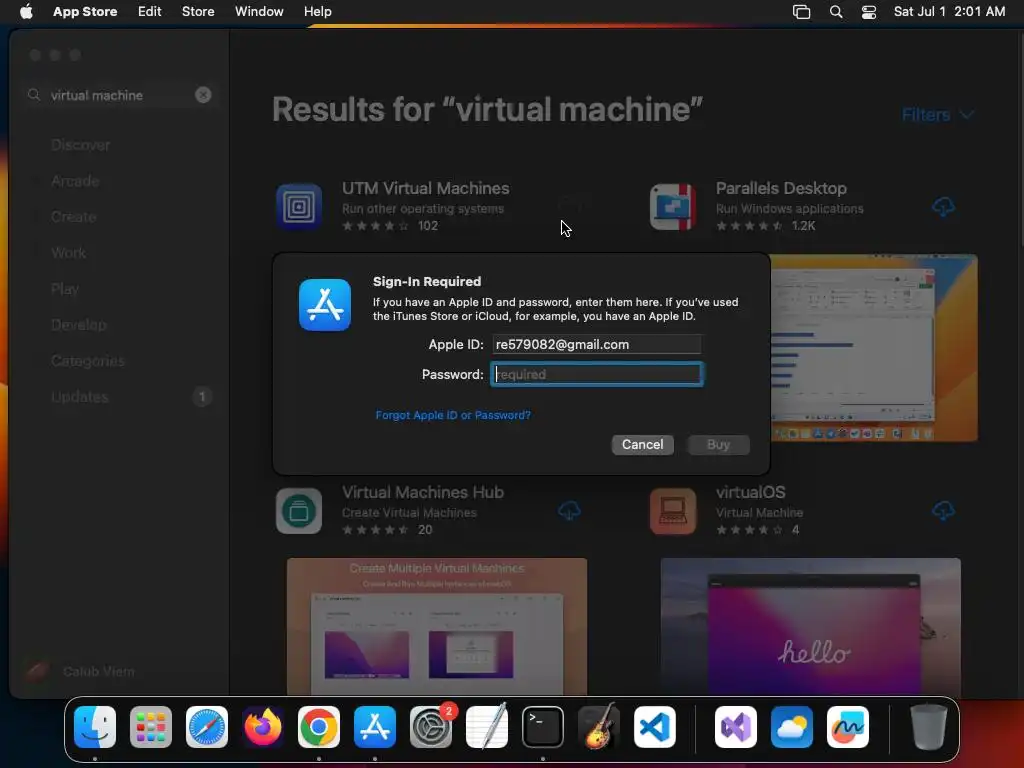Open Forgot Apple ID or Password link
Screen dimensions: 1024x768
453,415
